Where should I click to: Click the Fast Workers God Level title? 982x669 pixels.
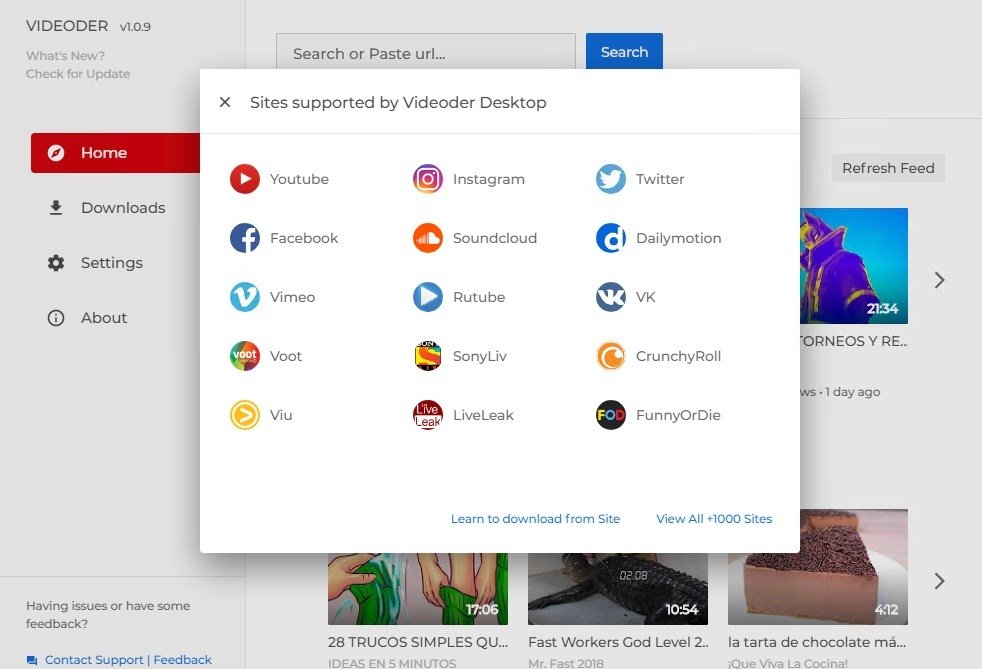[618, 642]
